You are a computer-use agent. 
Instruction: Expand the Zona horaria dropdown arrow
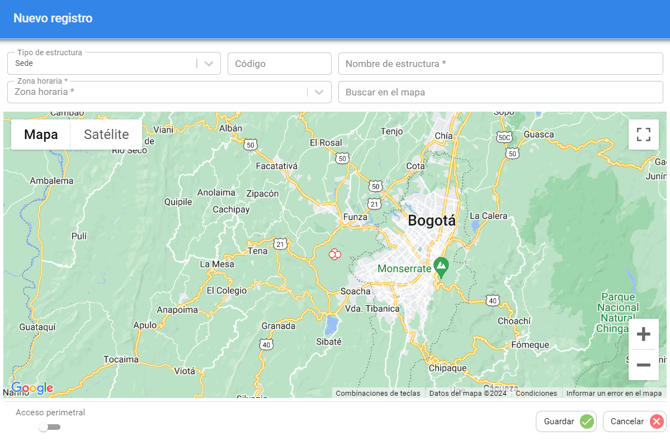tap(319, 92)
